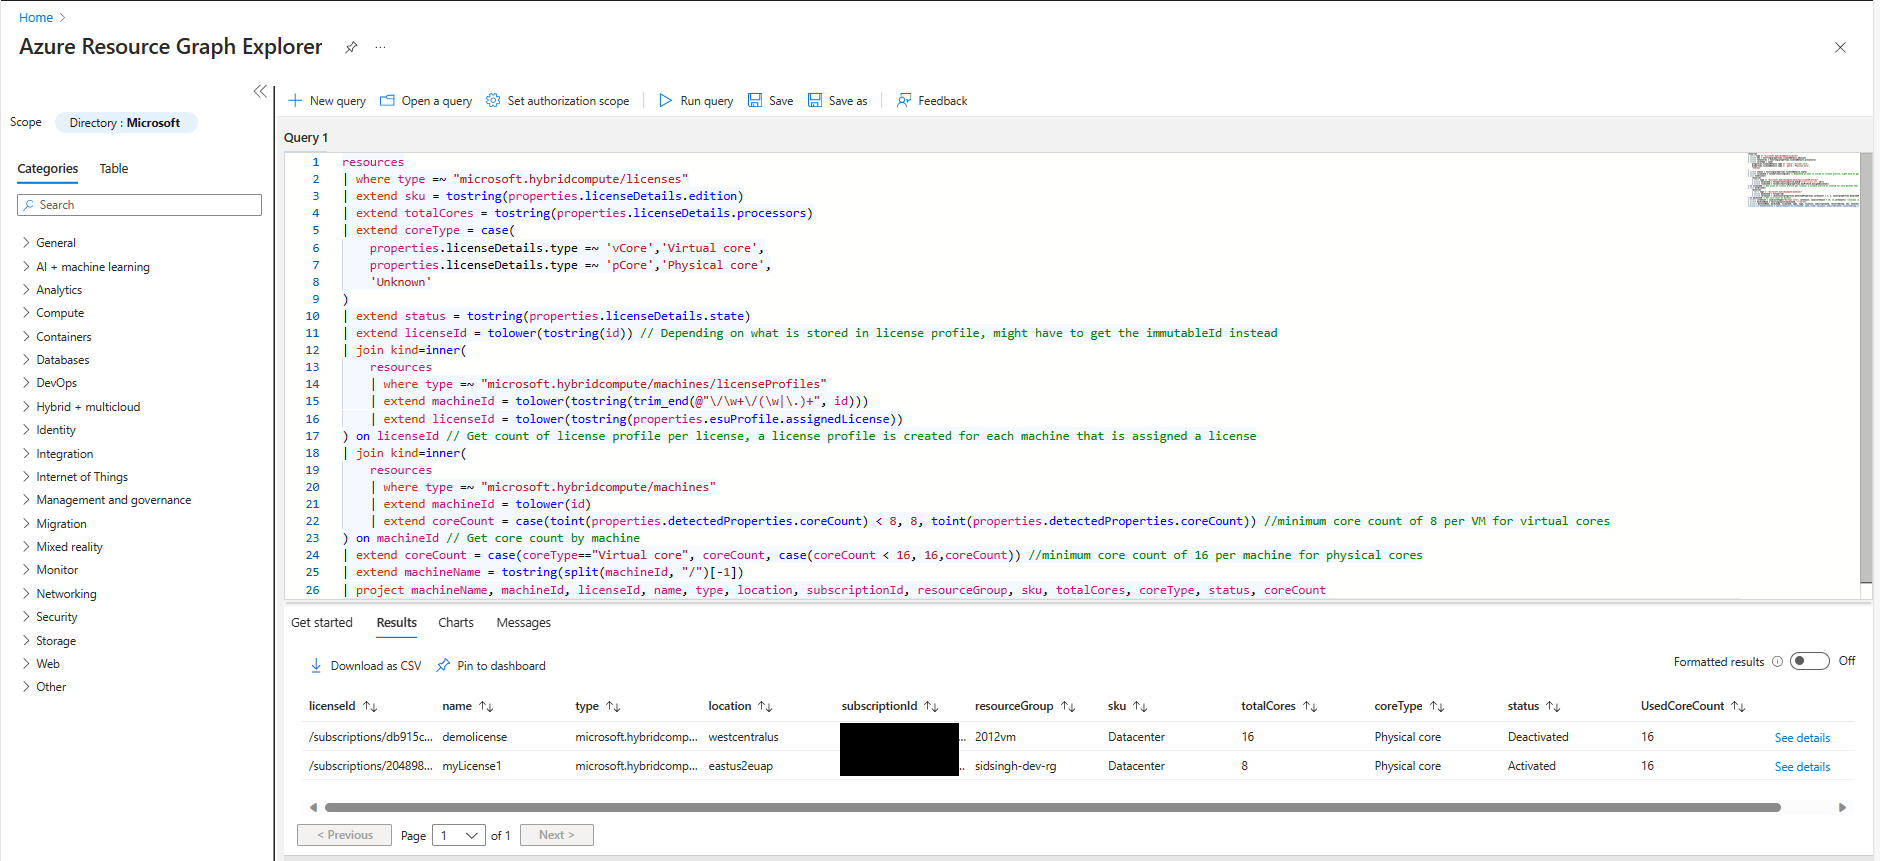Collapse the left categories pane
Image resolution: width=1880 pixels, height=861 pixels.
coord(260,91)
